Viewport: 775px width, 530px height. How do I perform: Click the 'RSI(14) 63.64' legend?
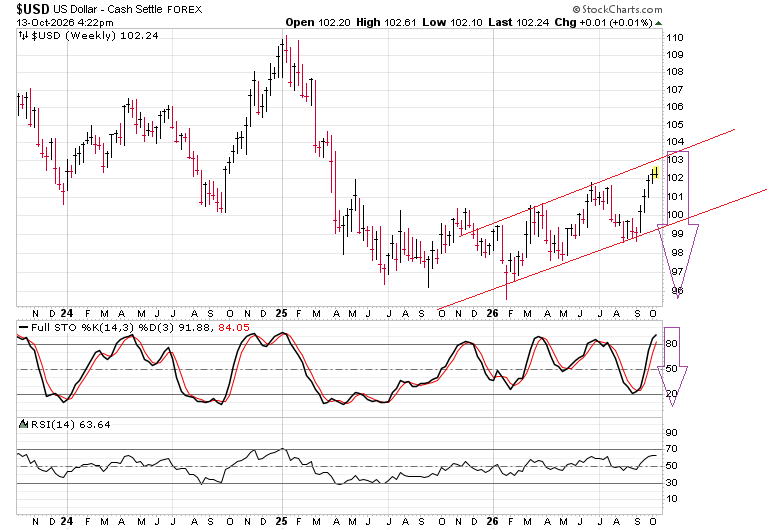(71, 425)
